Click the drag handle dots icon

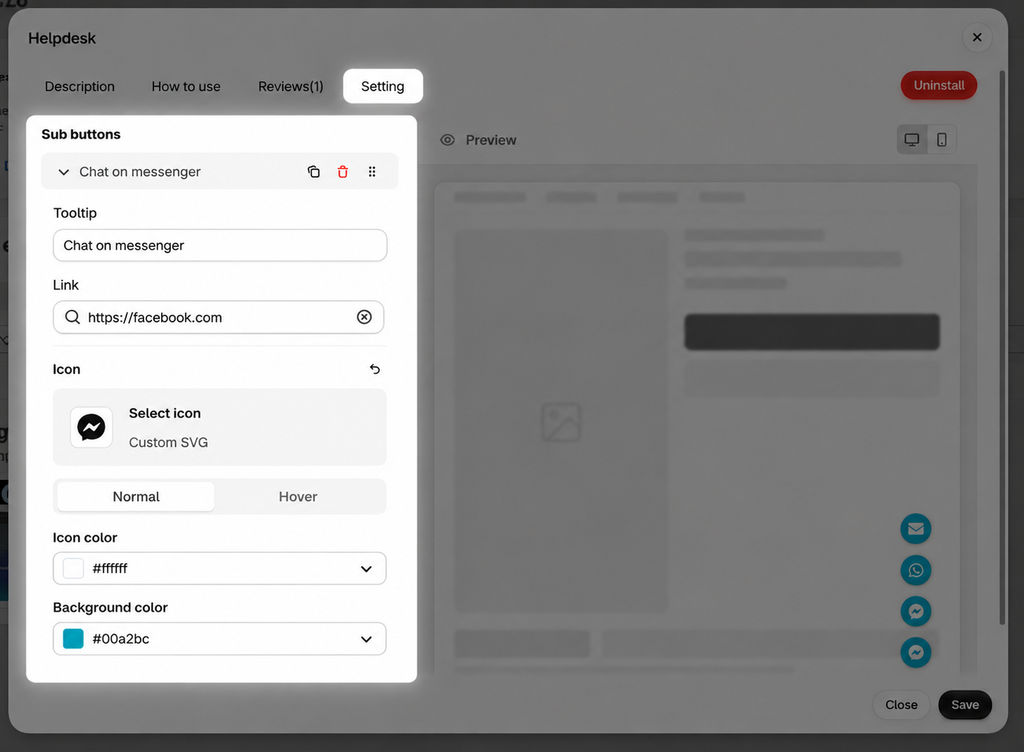tap(372, 172)
